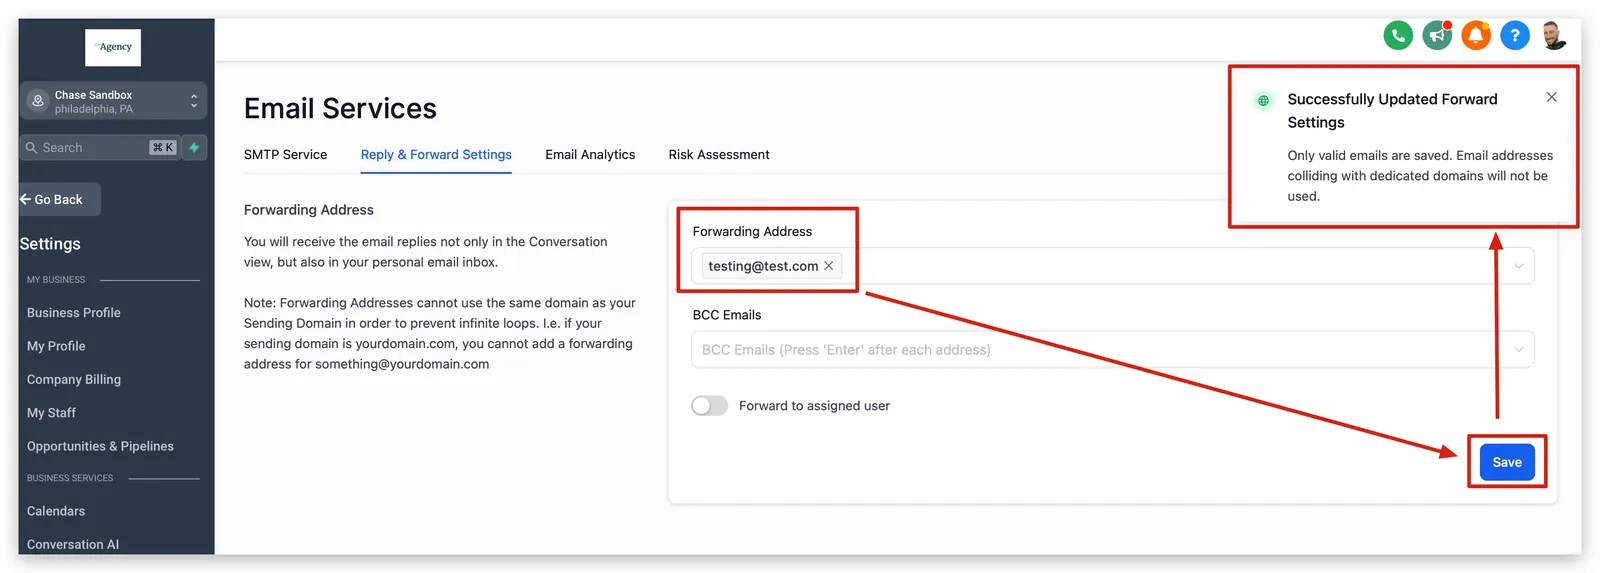Click the green phone dialer icon
This screenshot has width=1600, height=573.
click(x=1398, y=36)
